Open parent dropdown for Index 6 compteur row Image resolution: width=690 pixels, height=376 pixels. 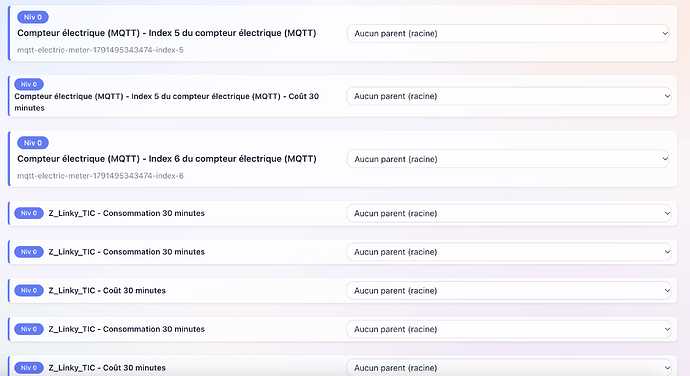508,159
